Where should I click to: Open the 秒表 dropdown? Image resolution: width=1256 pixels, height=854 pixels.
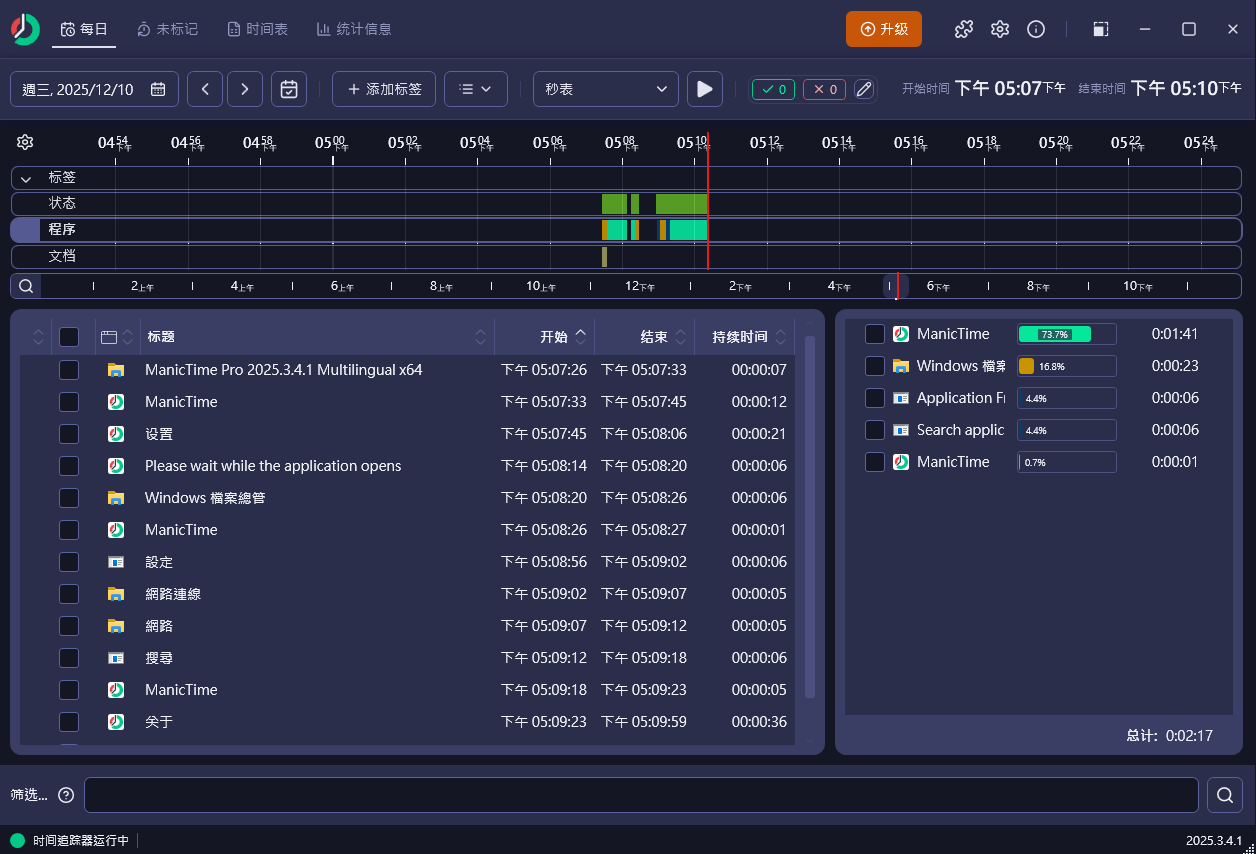[606, 89]
